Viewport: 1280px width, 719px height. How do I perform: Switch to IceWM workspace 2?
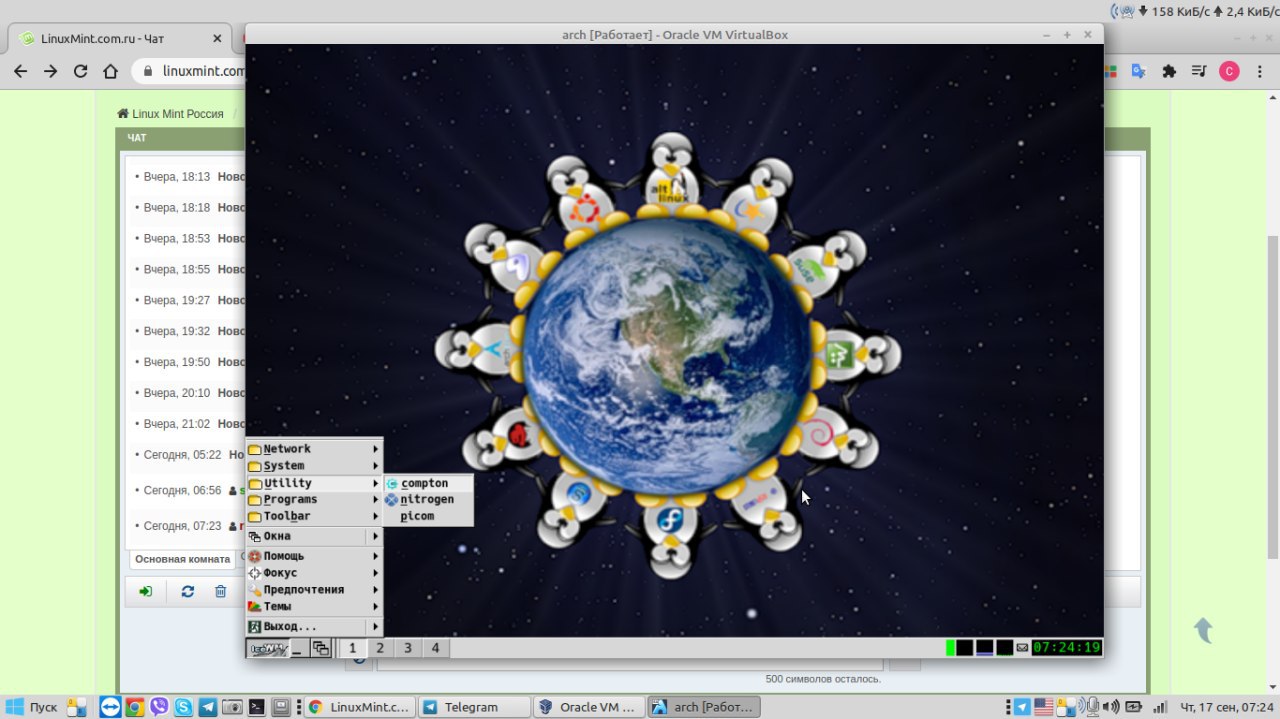pyautogui.click(x=380, y=648)
